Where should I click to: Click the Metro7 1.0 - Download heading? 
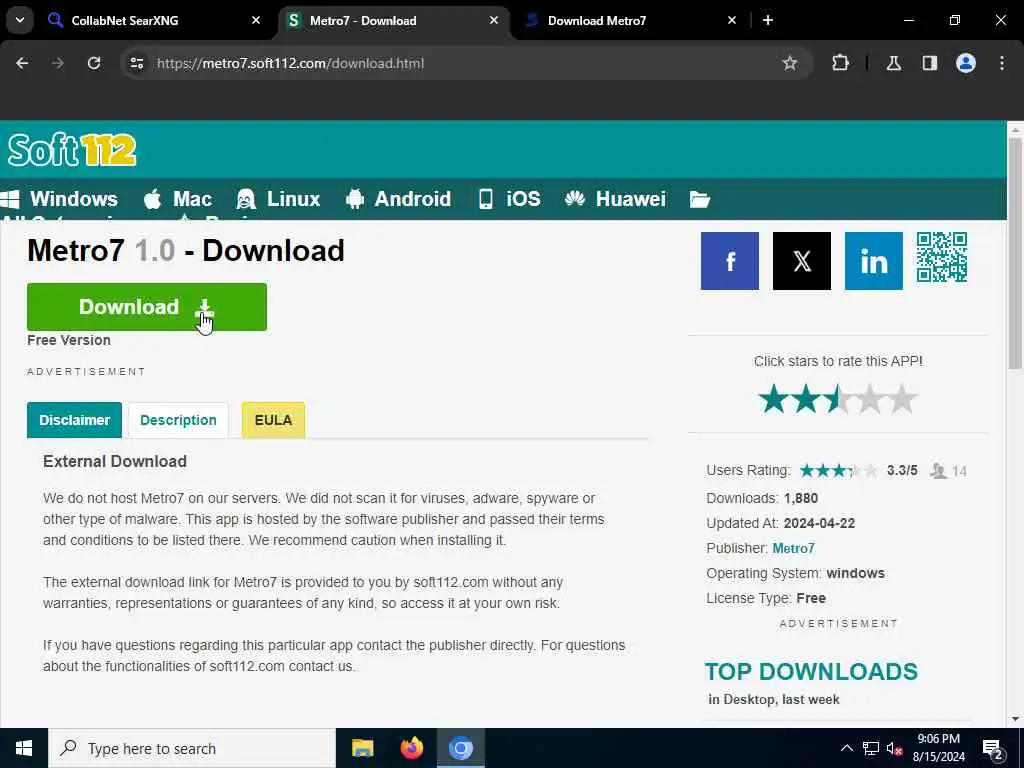coord(185,251)
